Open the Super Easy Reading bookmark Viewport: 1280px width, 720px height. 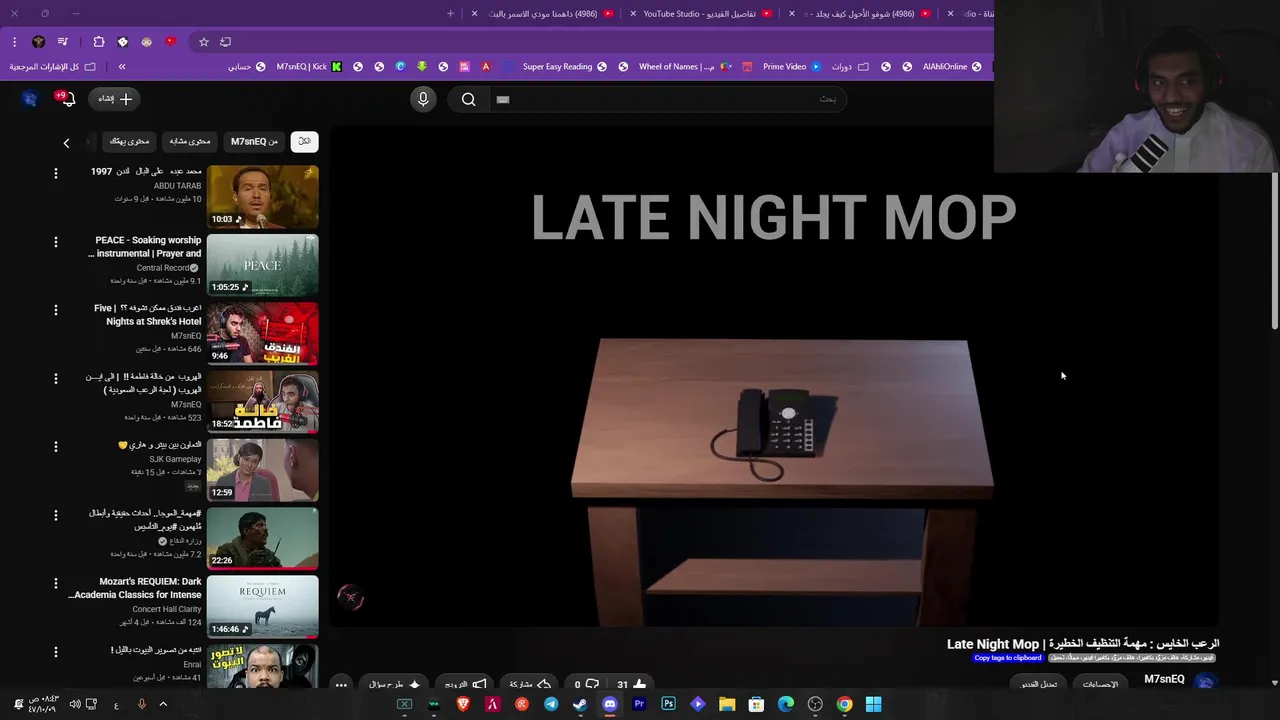[565, 67]
